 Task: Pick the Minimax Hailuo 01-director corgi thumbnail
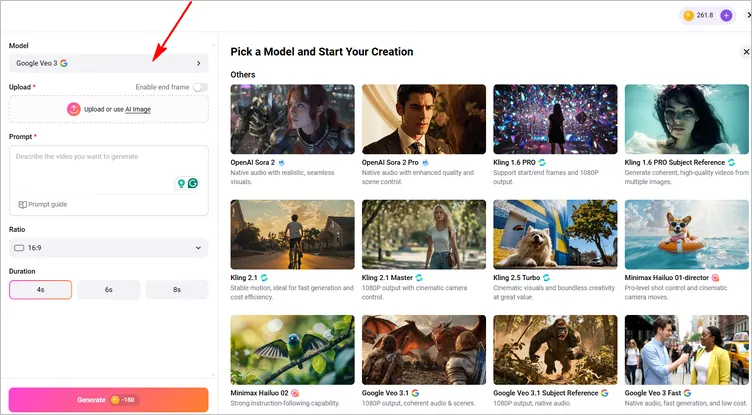click(687, 235)
